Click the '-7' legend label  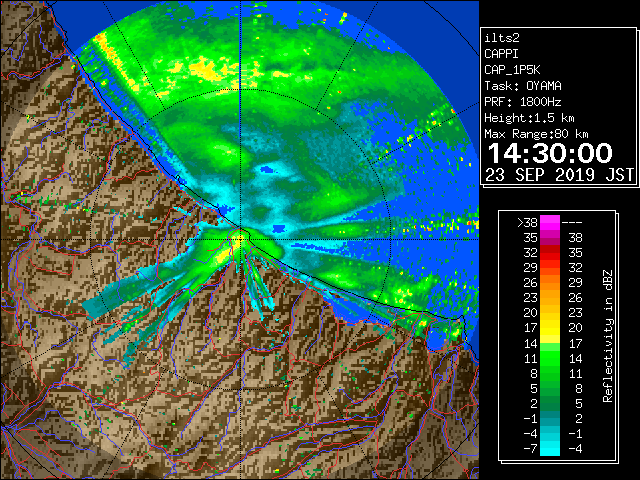(530, 449)
